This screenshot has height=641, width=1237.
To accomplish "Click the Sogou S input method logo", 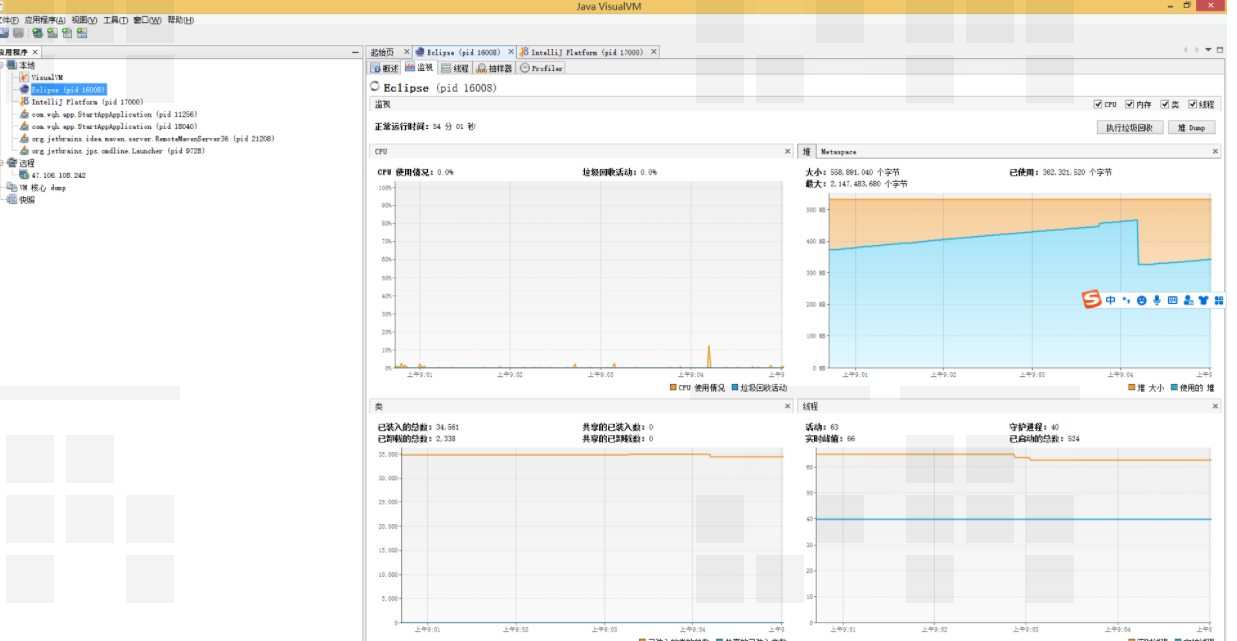I will (x=1092, y=300).
